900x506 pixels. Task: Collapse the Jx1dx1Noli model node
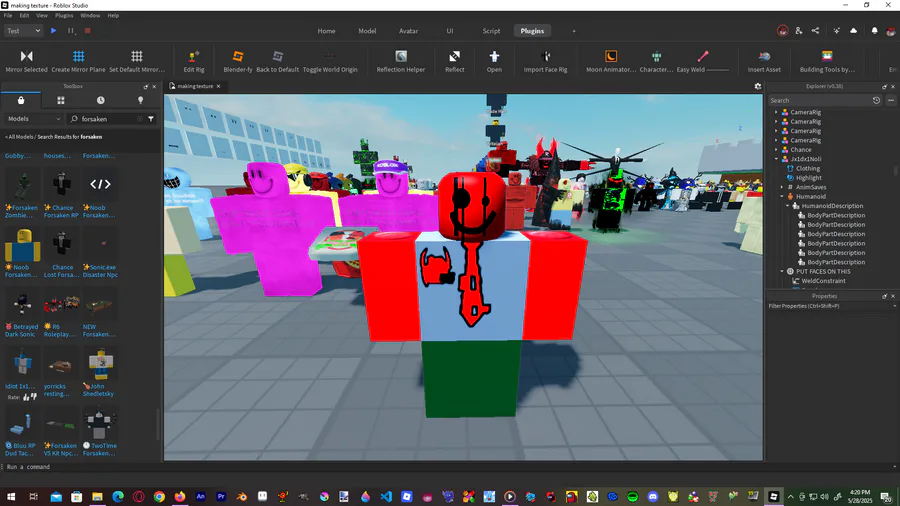(x=776, y=159)
